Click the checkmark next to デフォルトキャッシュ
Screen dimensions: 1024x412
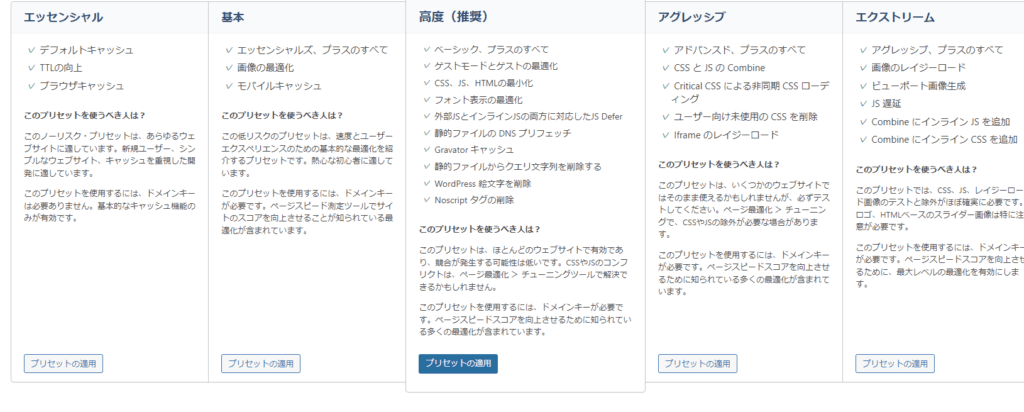coord(31,50)
